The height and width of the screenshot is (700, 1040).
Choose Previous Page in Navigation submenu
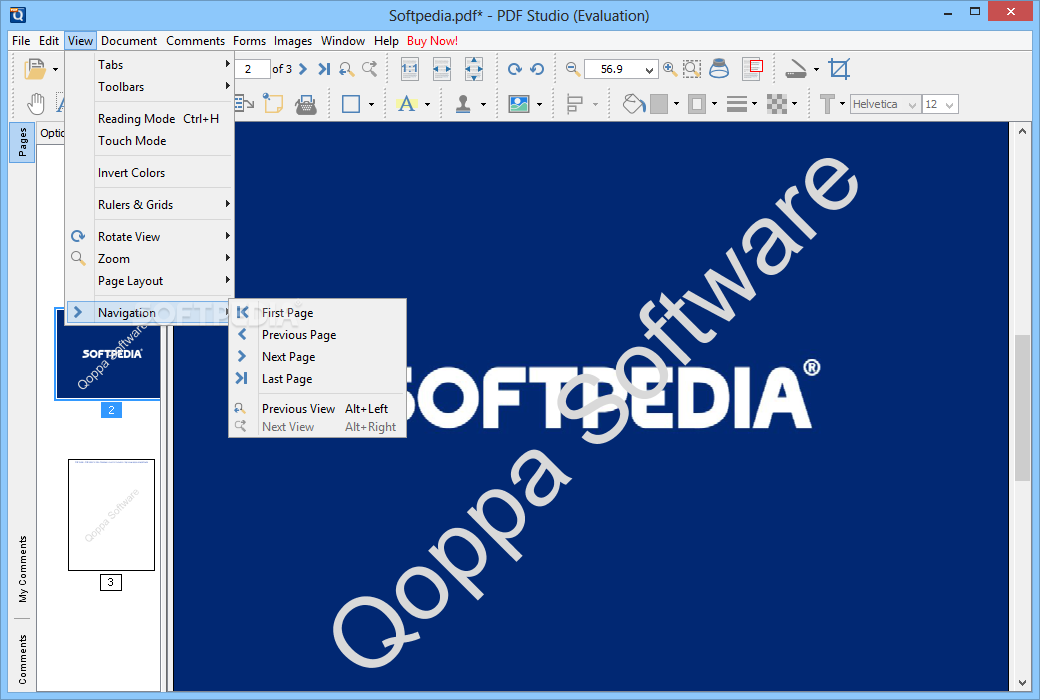pos(317,334)
